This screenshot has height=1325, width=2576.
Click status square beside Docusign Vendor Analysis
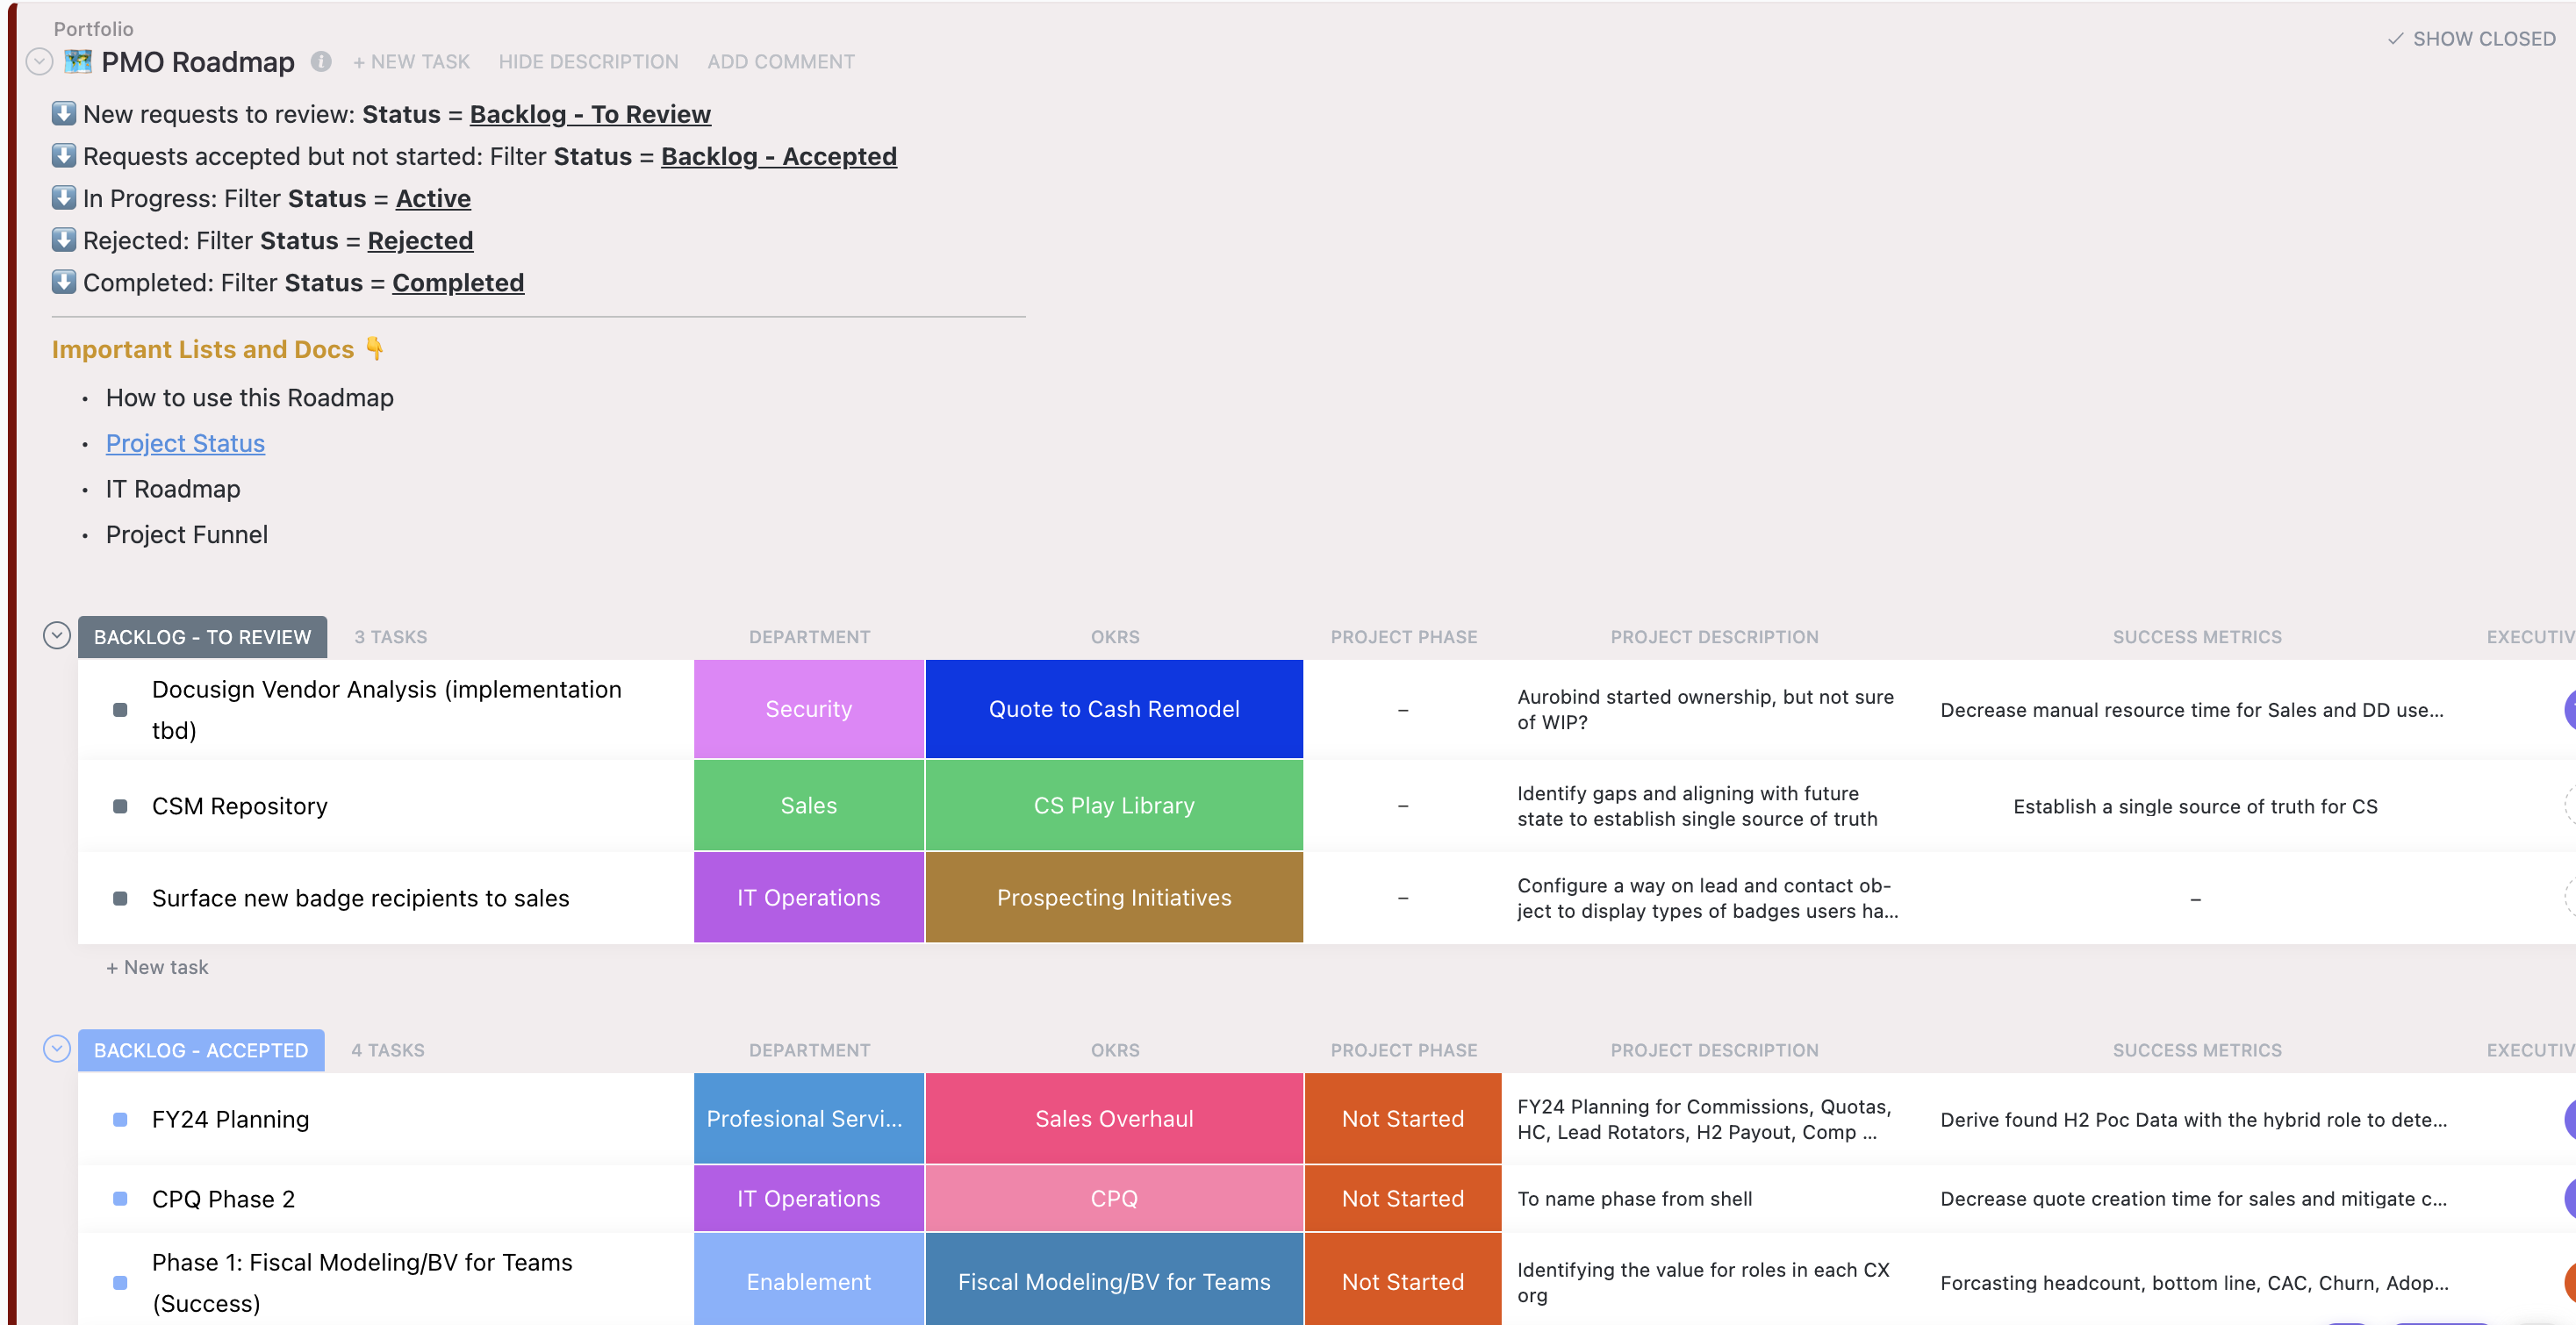120,710
